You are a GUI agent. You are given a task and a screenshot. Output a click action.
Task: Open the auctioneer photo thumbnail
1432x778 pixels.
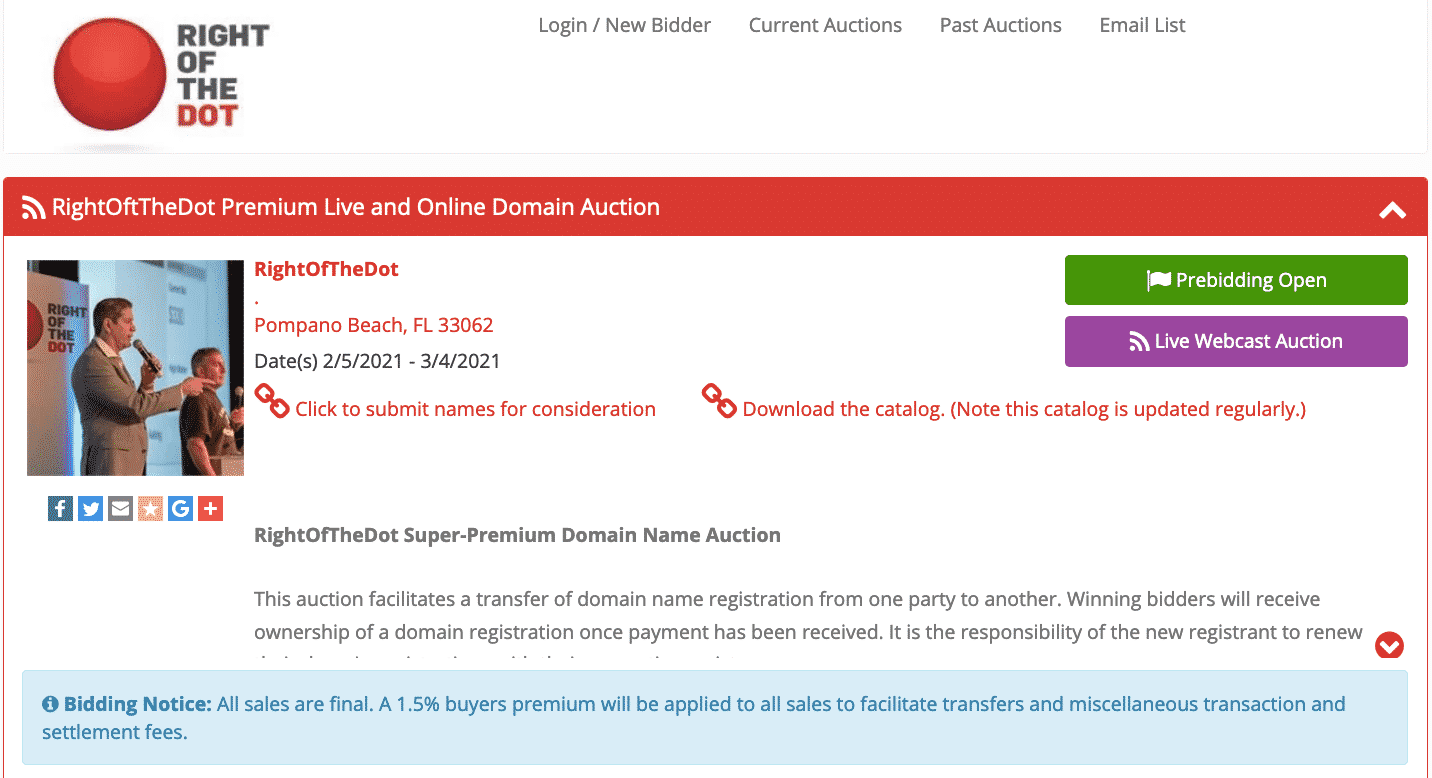pyautogui.click(x=135, y=368)
